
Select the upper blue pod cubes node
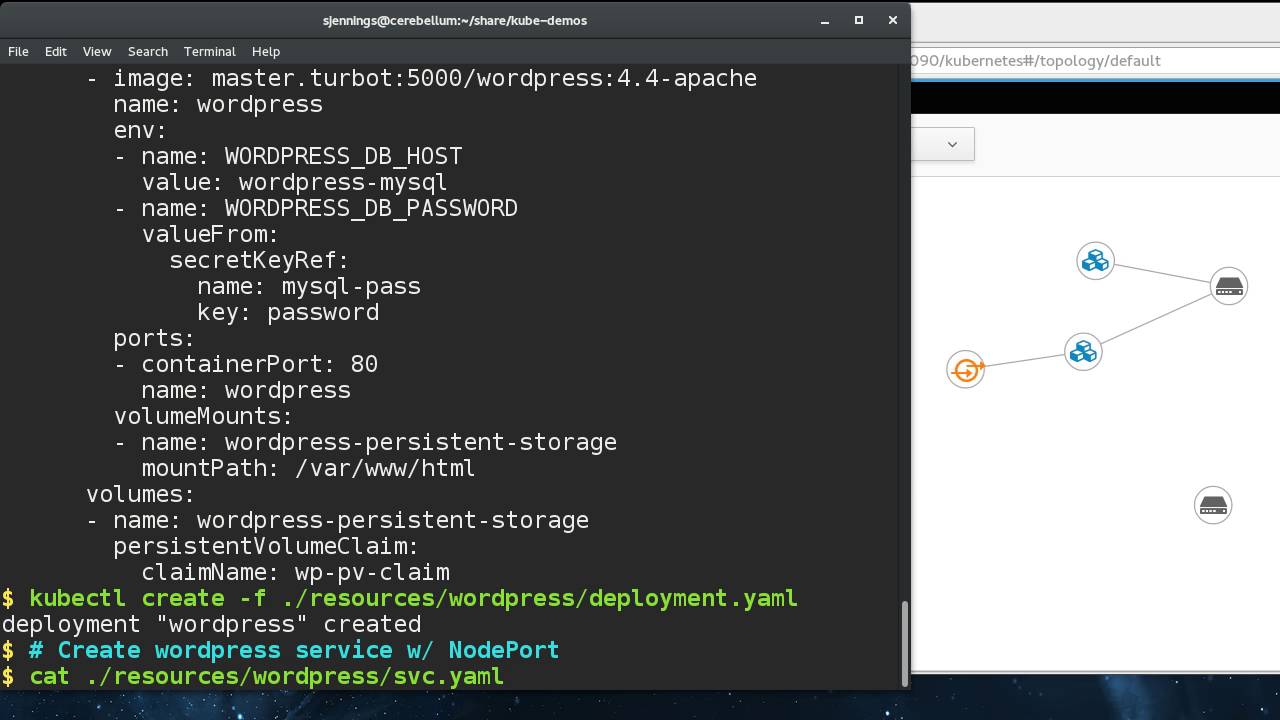(1095, 261)
